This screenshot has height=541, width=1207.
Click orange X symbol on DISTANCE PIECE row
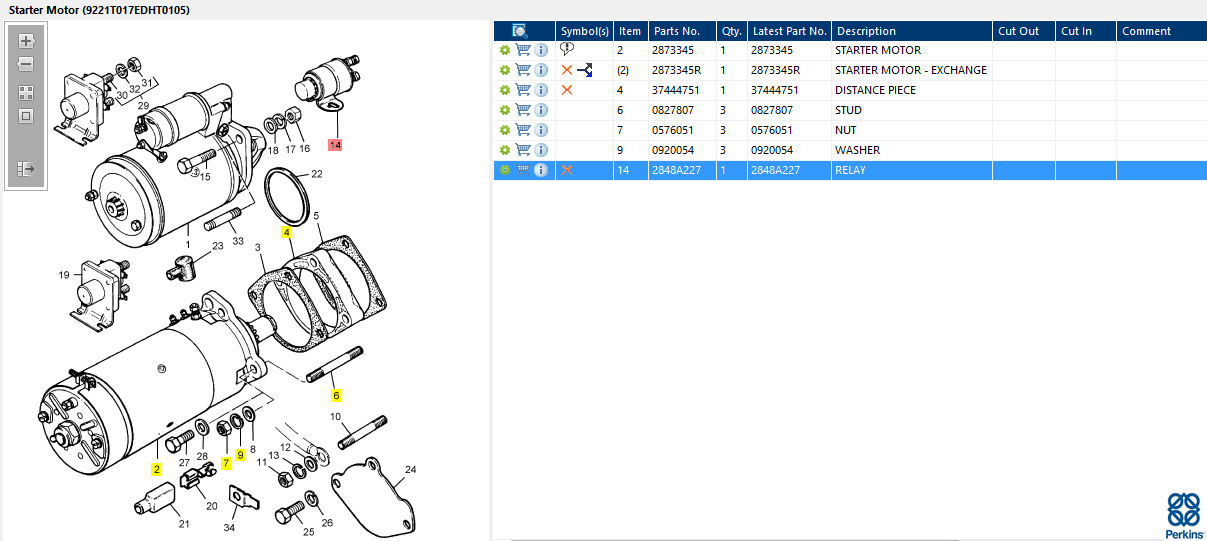[x=567, y=90]
